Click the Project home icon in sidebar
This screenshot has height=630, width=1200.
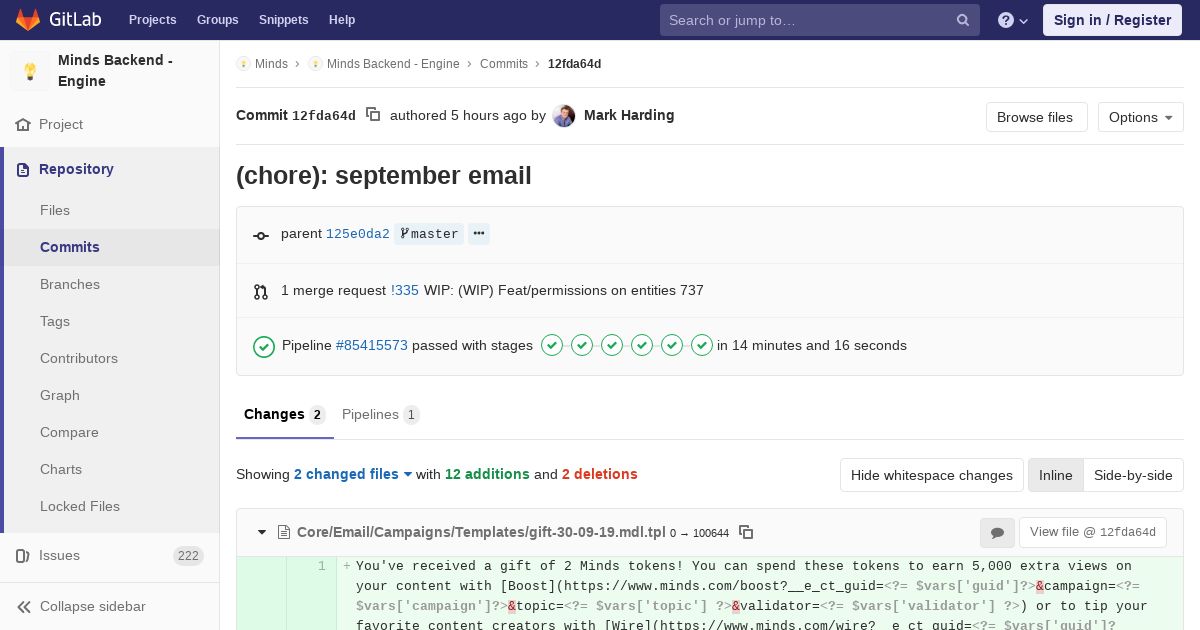(x=23, y=124)
